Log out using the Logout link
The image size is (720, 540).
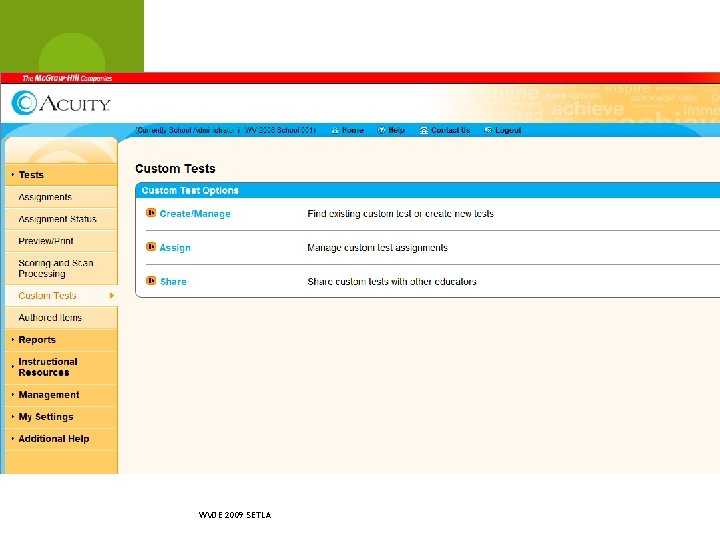[x=508, y=130]
